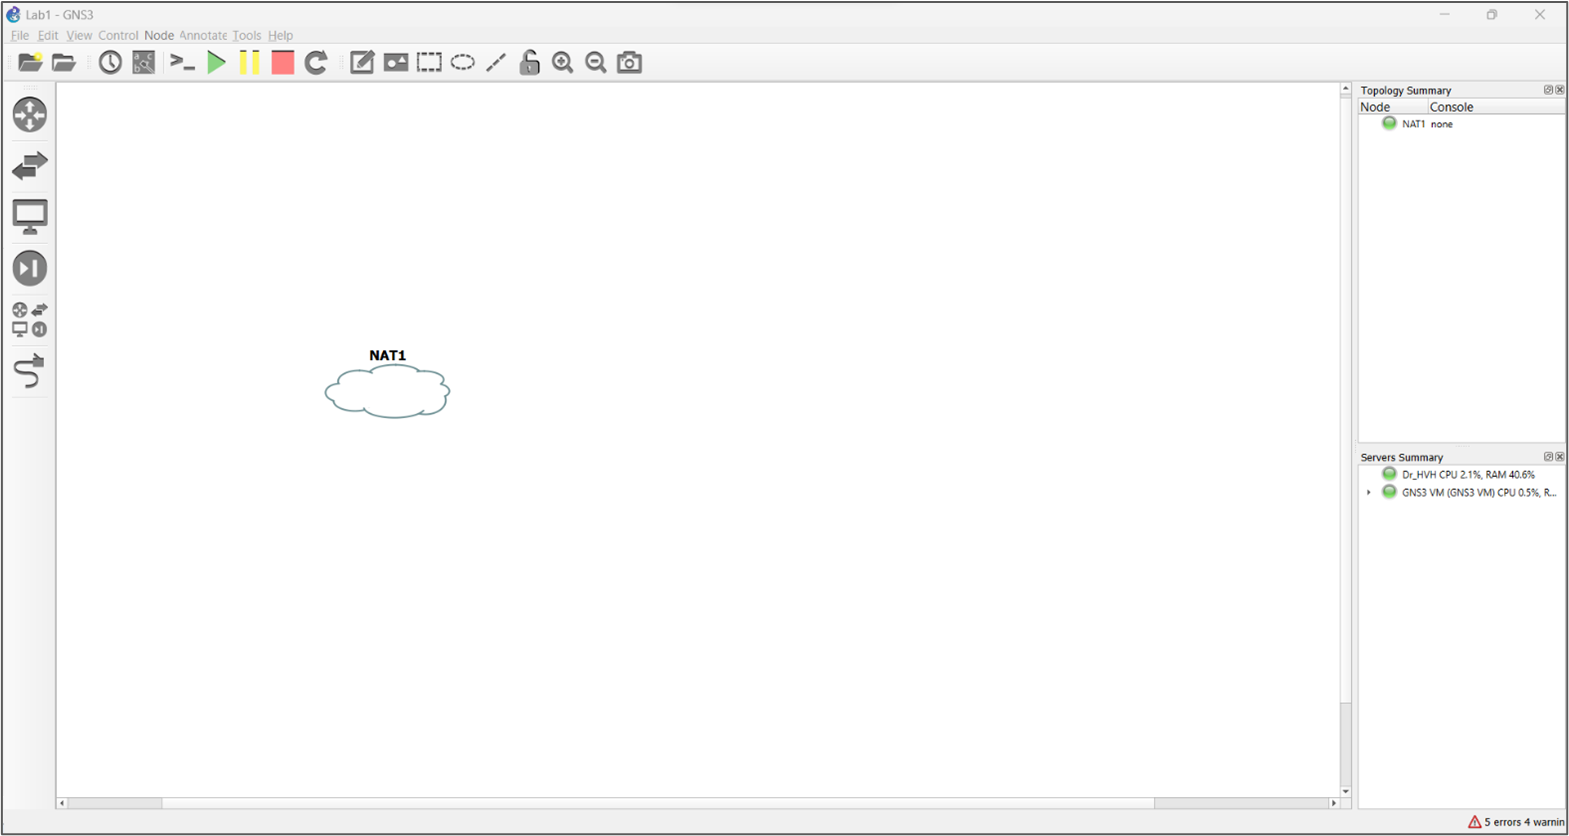Open the Node menu
Screen dimensions: 1569x836
point(159,35)
